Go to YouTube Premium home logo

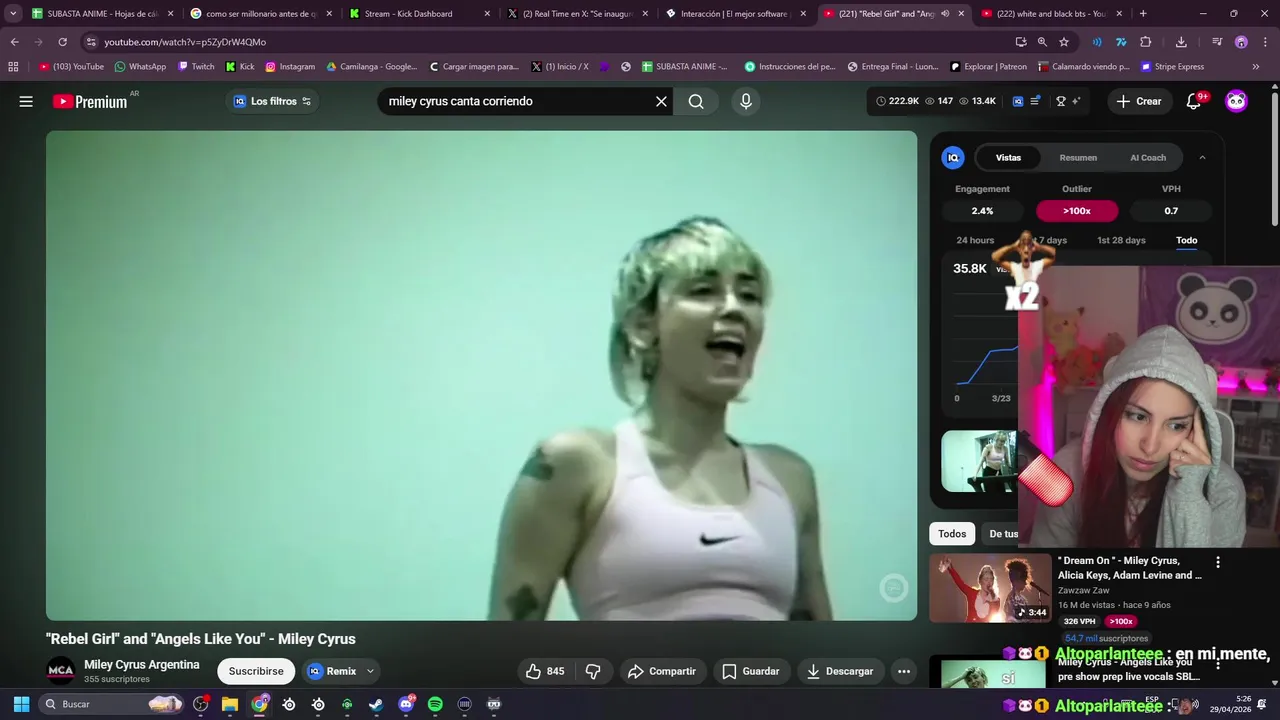pos(91,101)
